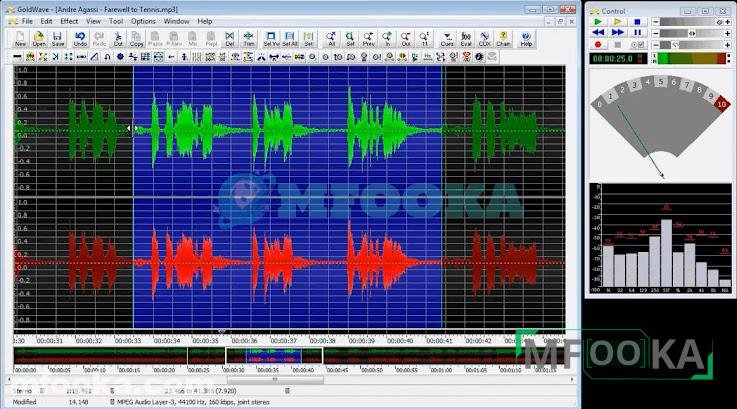Click the Open file toolbar icon

pyautogui.click(x=39, y=38)
